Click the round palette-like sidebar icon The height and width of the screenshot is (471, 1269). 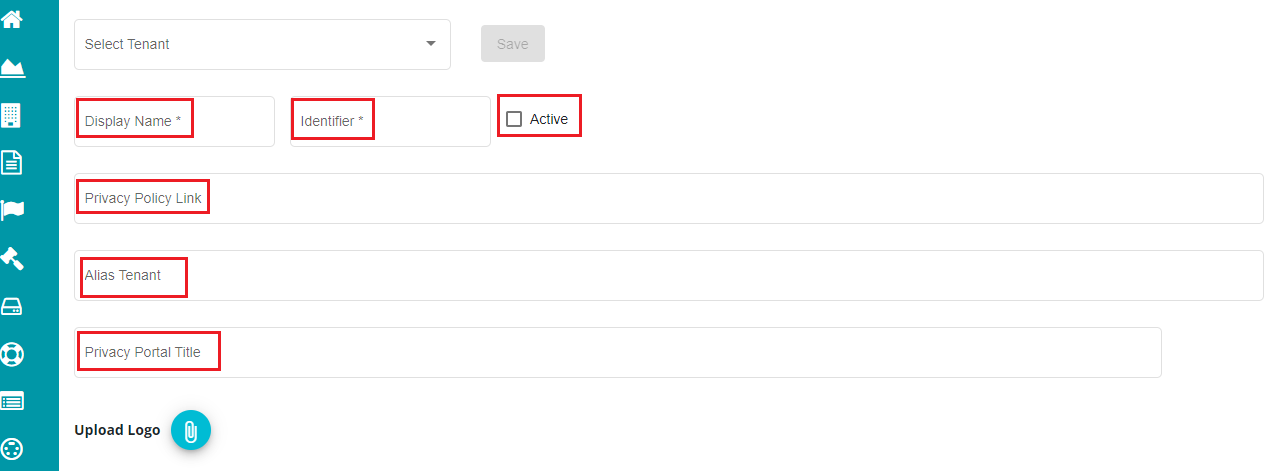tap(12, 448)
